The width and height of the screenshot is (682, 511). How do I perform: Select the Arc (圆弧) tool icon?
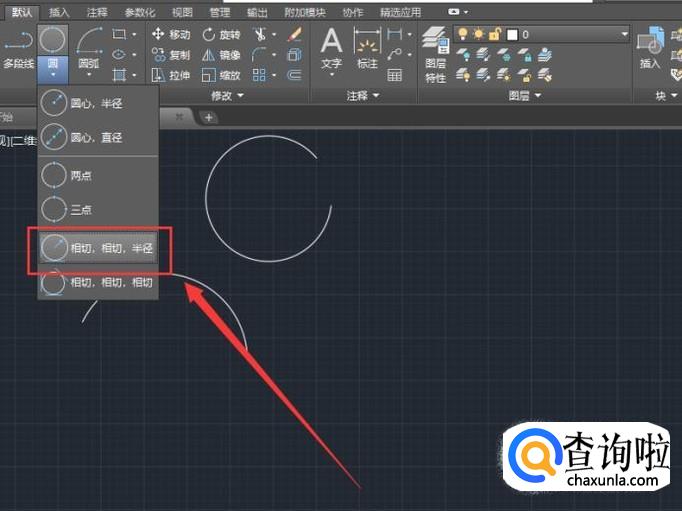click(x=89, y=41)
